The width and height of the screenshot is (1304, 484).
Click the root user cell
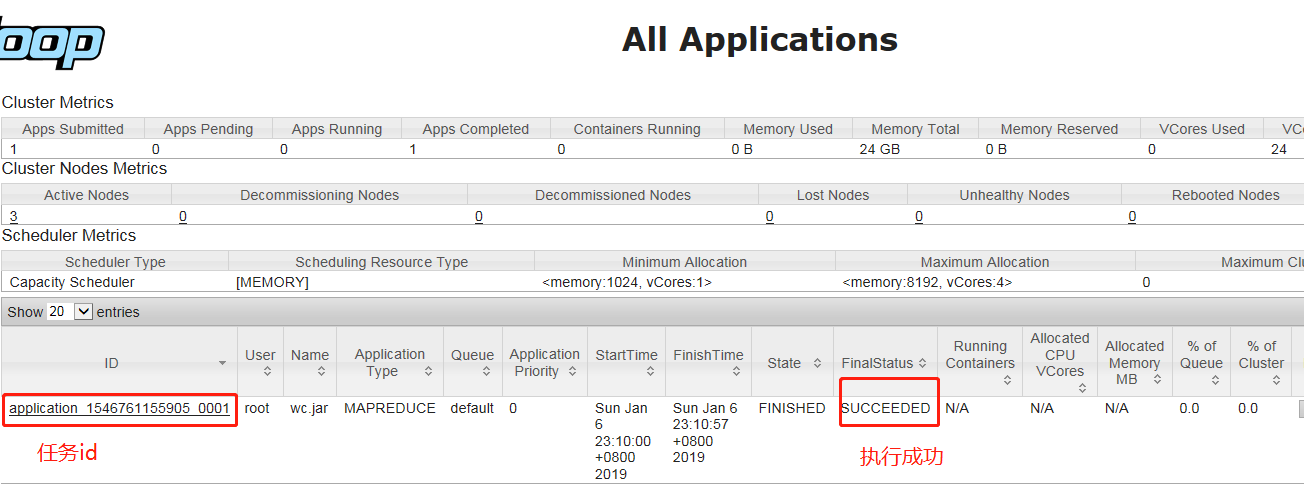coord(257,408)
